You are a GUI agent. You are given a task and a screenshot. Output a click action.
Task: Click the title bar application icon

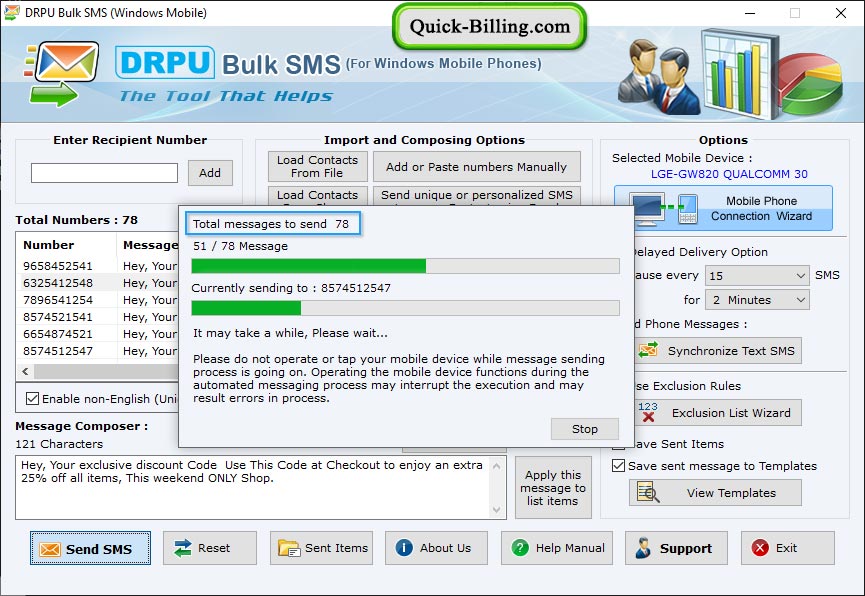(x=12, y=12)
